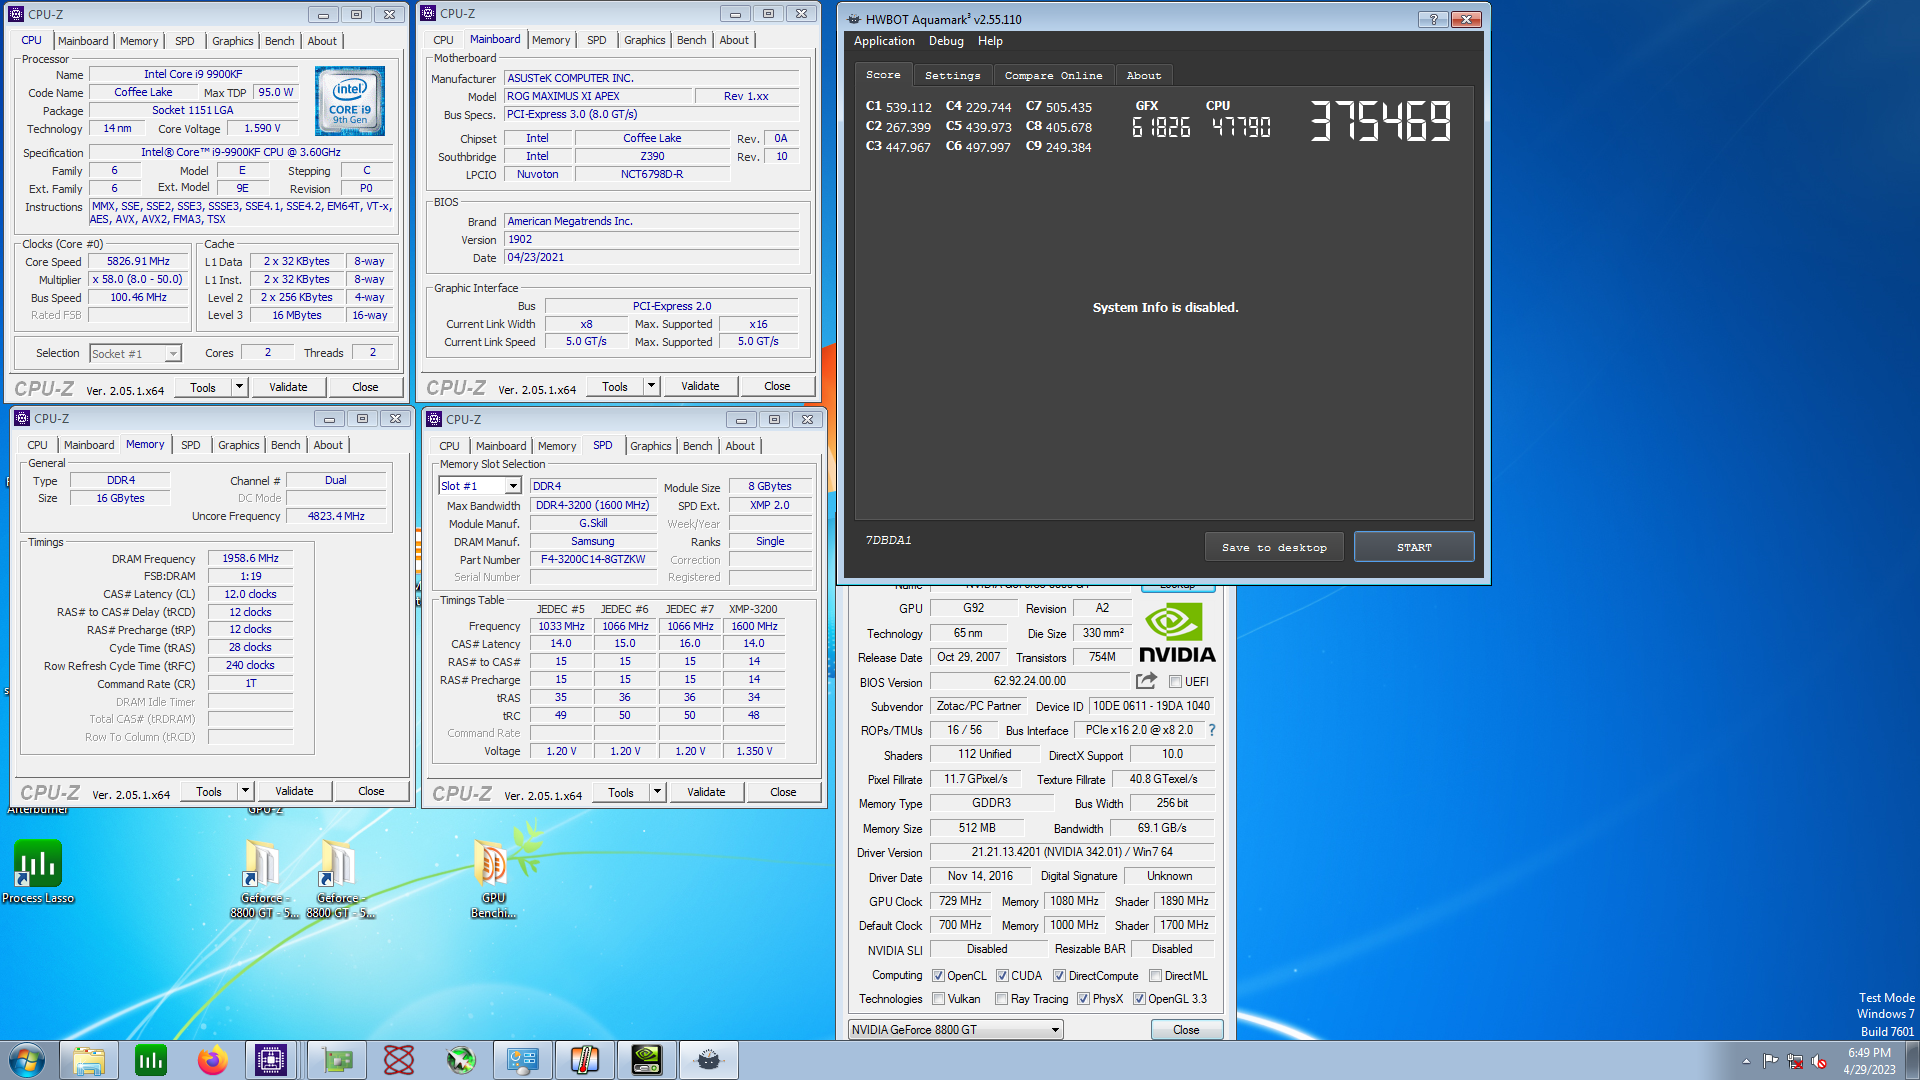Open MSI Afterburner jet icon in taskbar
Image resolution: width=1920 pixels, height=1080 pixels.
(x=461, y=1060)
